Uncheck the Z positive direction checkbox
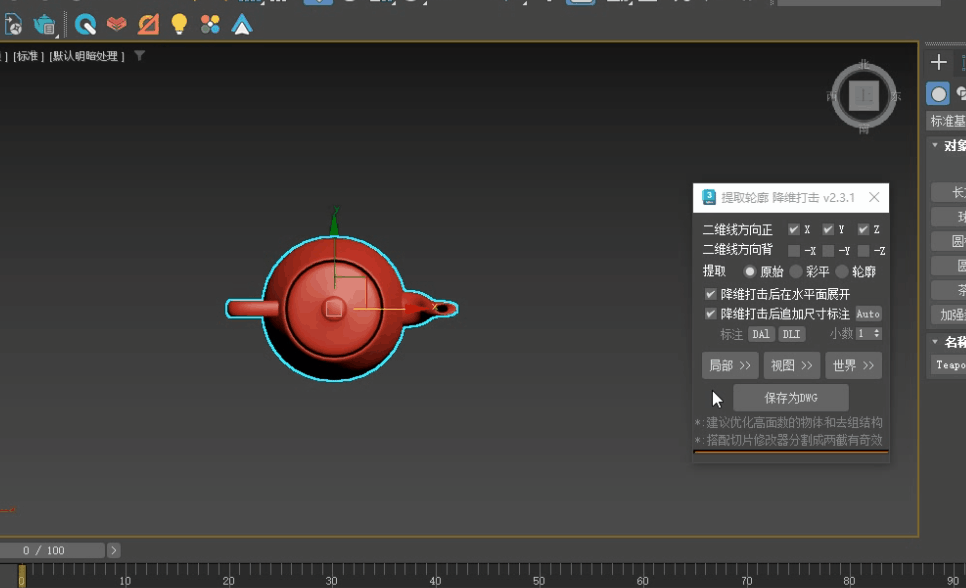Viewport: 966px width, 588px height. [x=863, y=229]
